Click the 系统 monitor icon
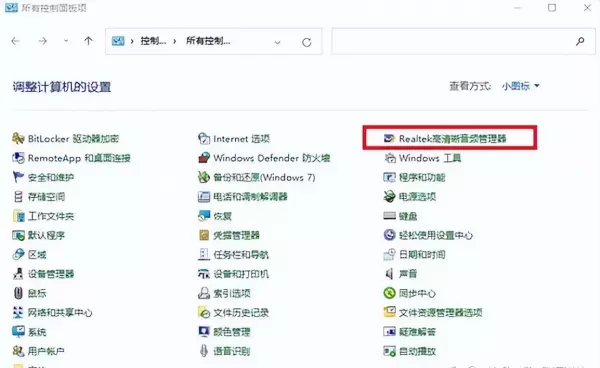The image size is (600, 368). click(x=18, y=332)
